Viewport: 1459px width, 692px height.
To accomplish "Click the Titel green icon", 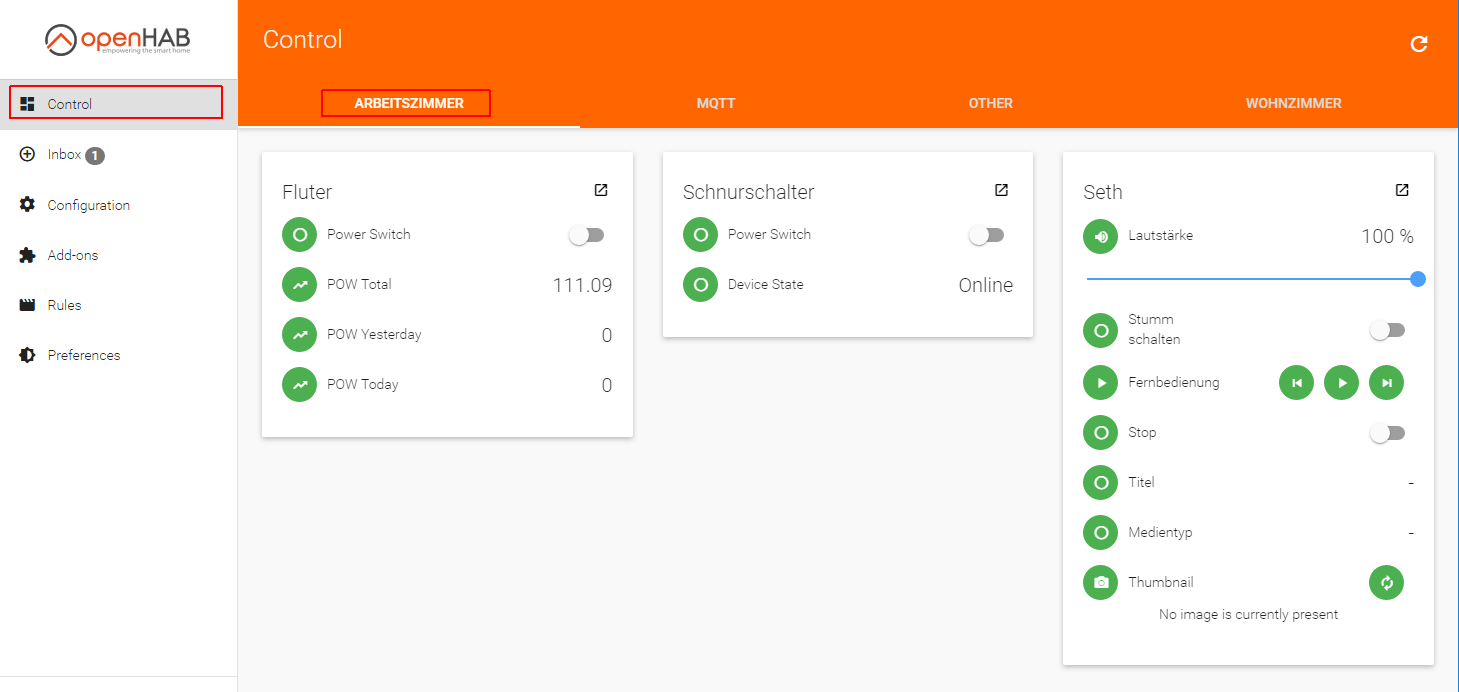I will (1101, 483).
